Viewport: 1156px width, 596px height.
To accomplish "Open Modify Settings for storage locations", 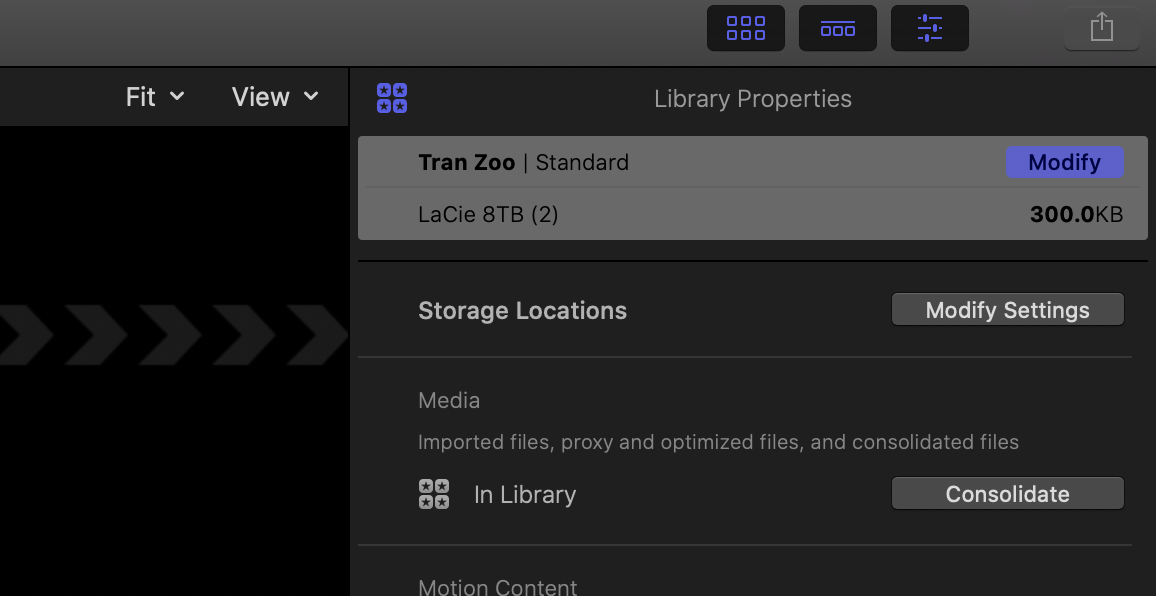I will [x=1007, y=310].
